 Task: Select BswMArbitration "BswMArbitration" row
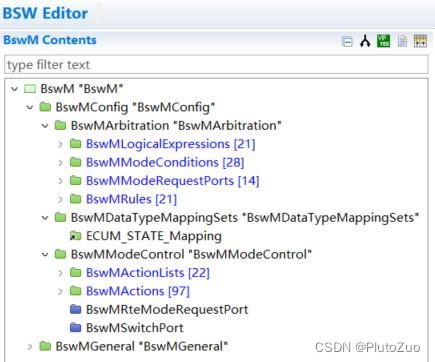176,126
